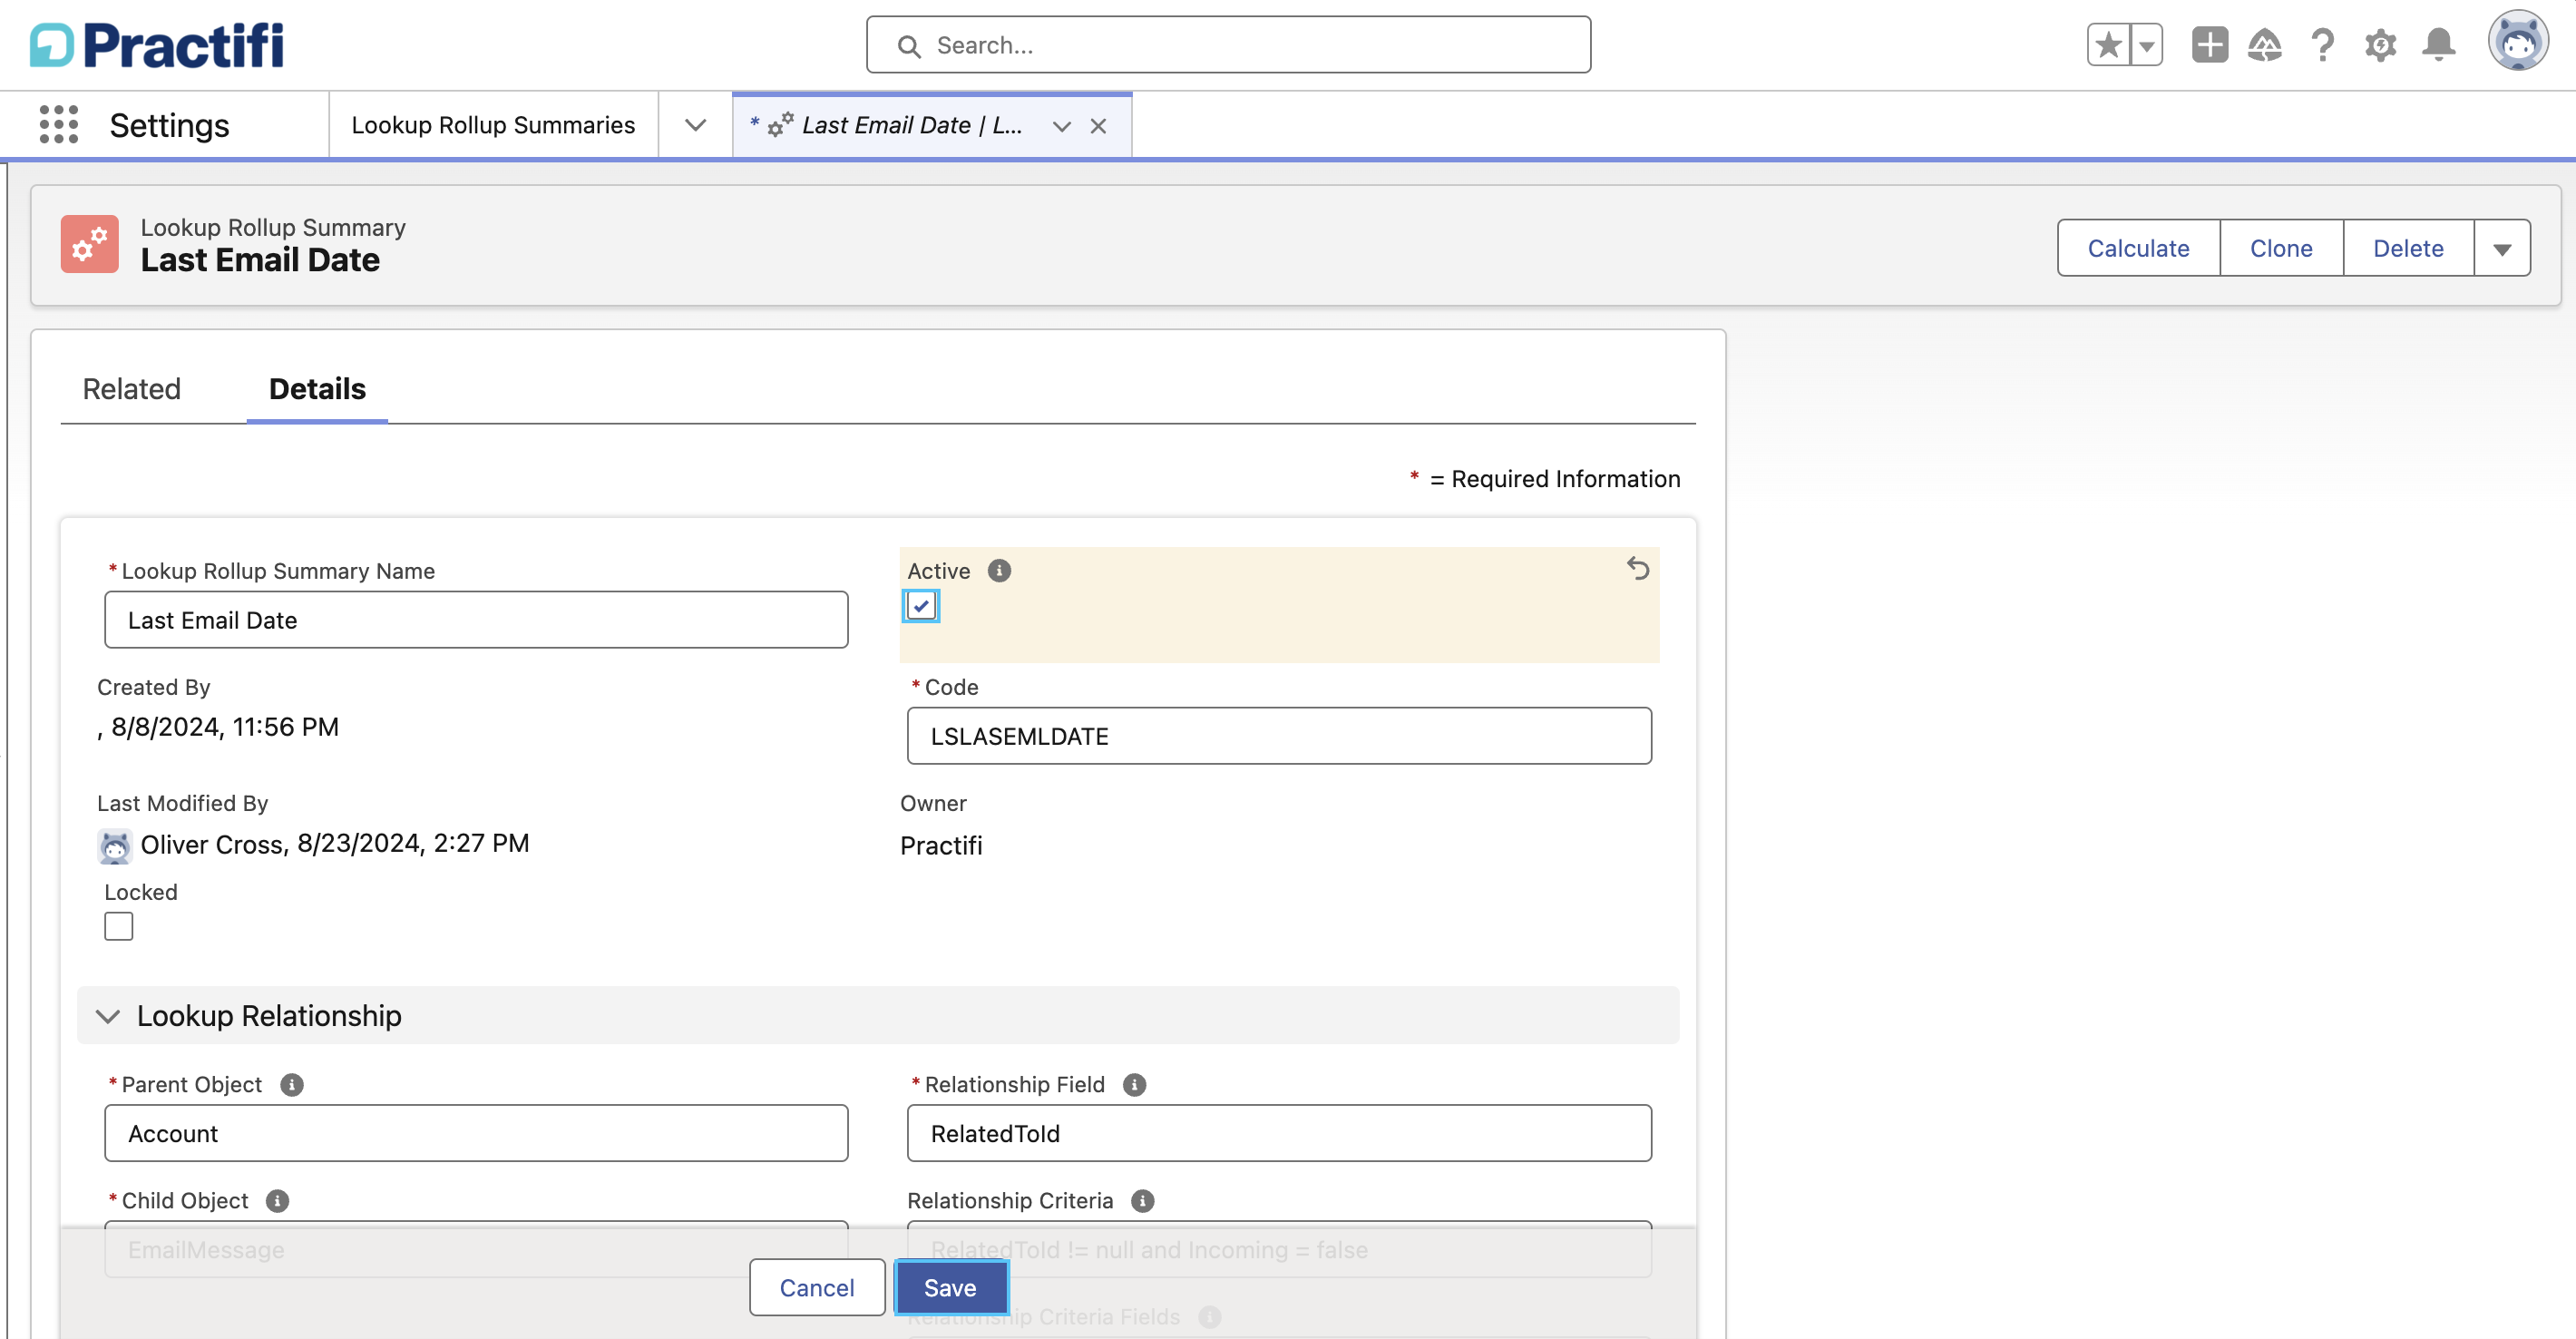Click the Owner value Practifi
Image resolution: width=2576 pixels, height=1339 pixels.
pos(941,846)
